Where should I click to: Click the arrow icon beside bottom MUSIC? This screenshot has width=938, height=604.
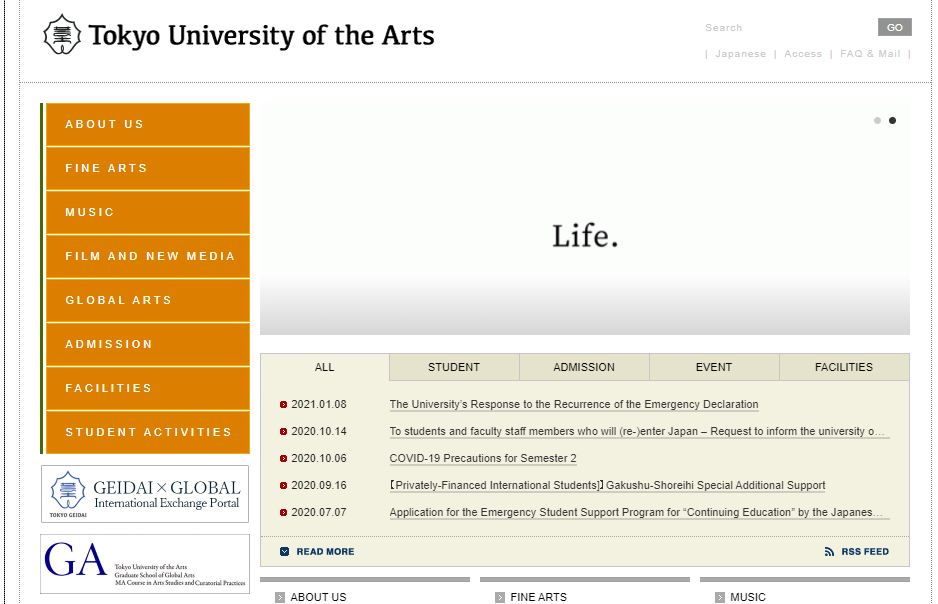(720, 597)
